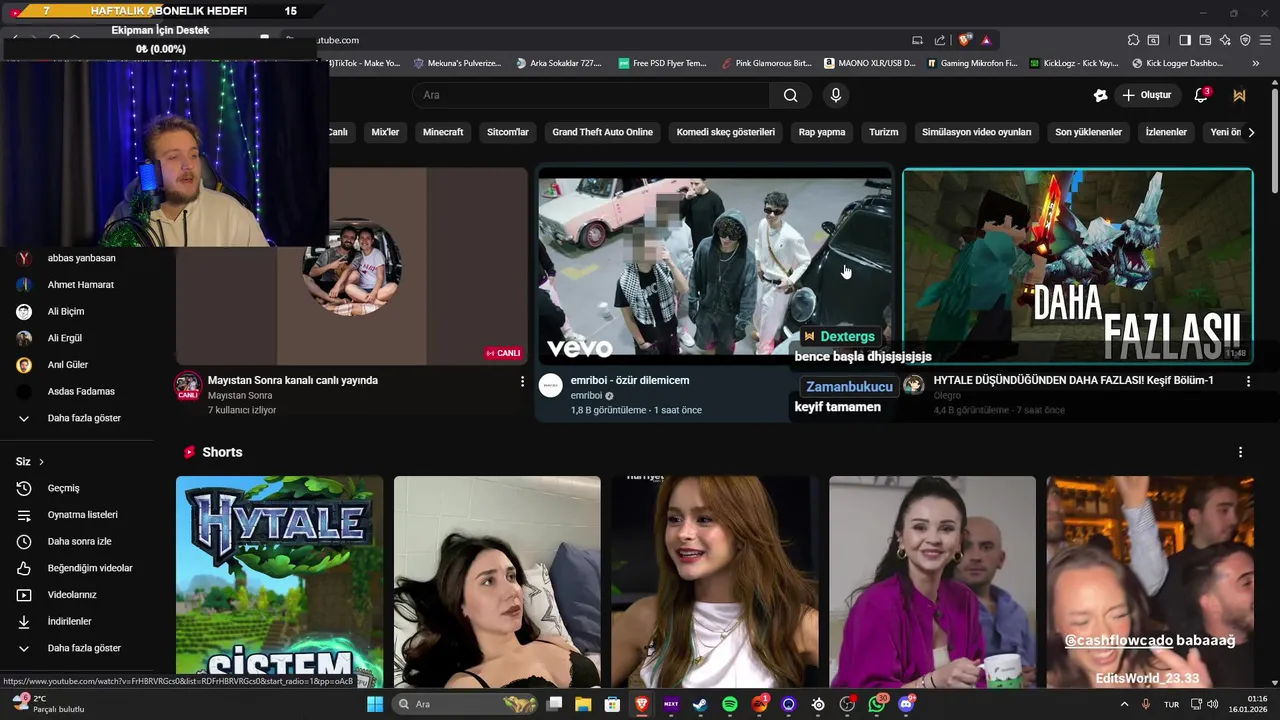
Task: Click the star icon left of Oluştur
Action: (1101, 95)
